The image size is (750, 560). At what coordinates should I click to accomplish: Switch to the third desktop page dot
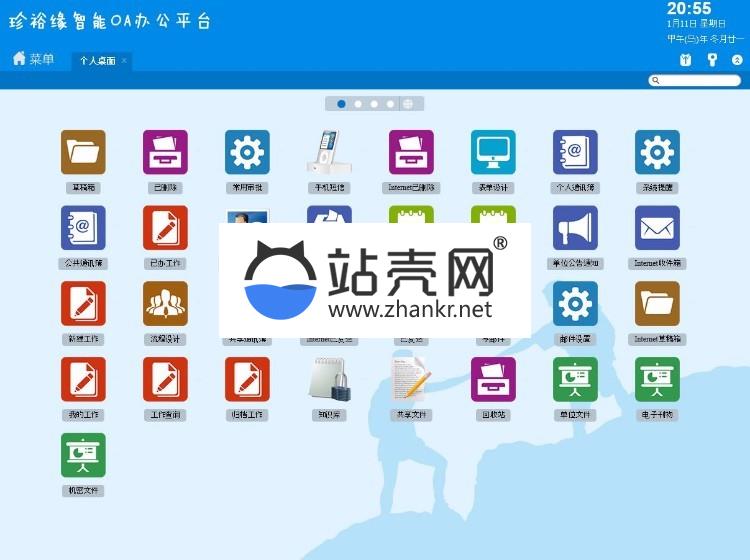click(374, 104)
